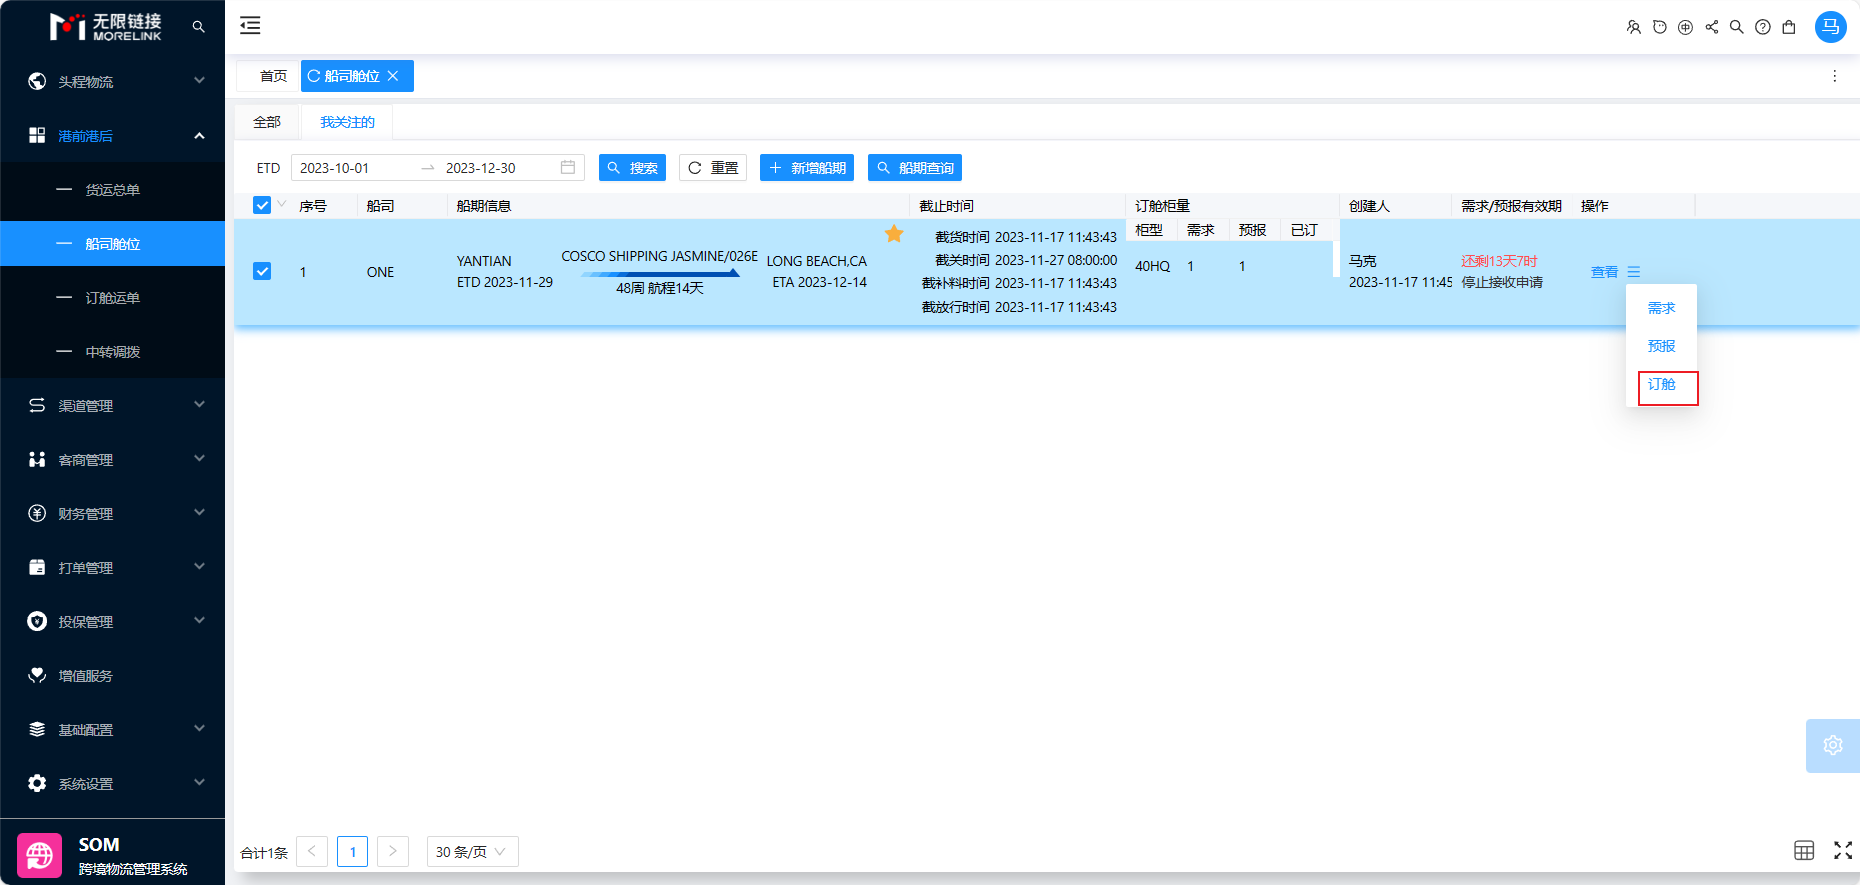Expand the 打单管理 menu
The height and width of the screenshot is (885, 1860).
112,567
